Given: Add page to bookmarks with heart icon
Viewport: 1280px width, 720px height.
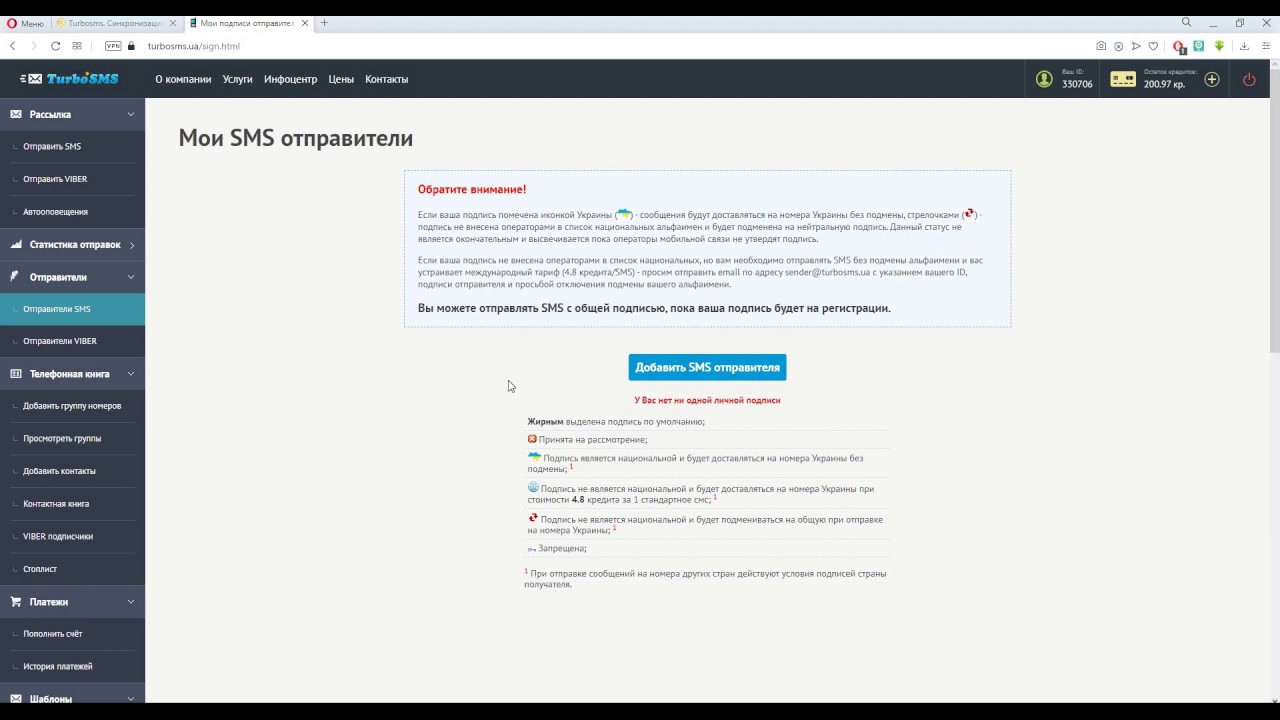Looking at the screenshot, I should pyautogui.click(x=1153, y=46).
